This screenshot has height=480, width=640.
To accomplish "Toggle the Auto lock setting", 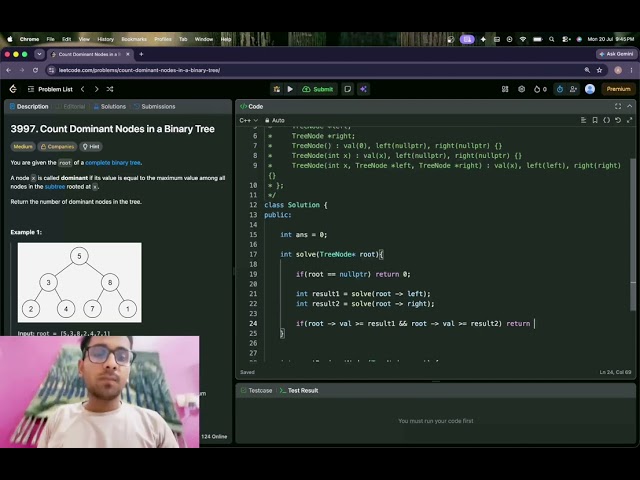I will 275,120.
